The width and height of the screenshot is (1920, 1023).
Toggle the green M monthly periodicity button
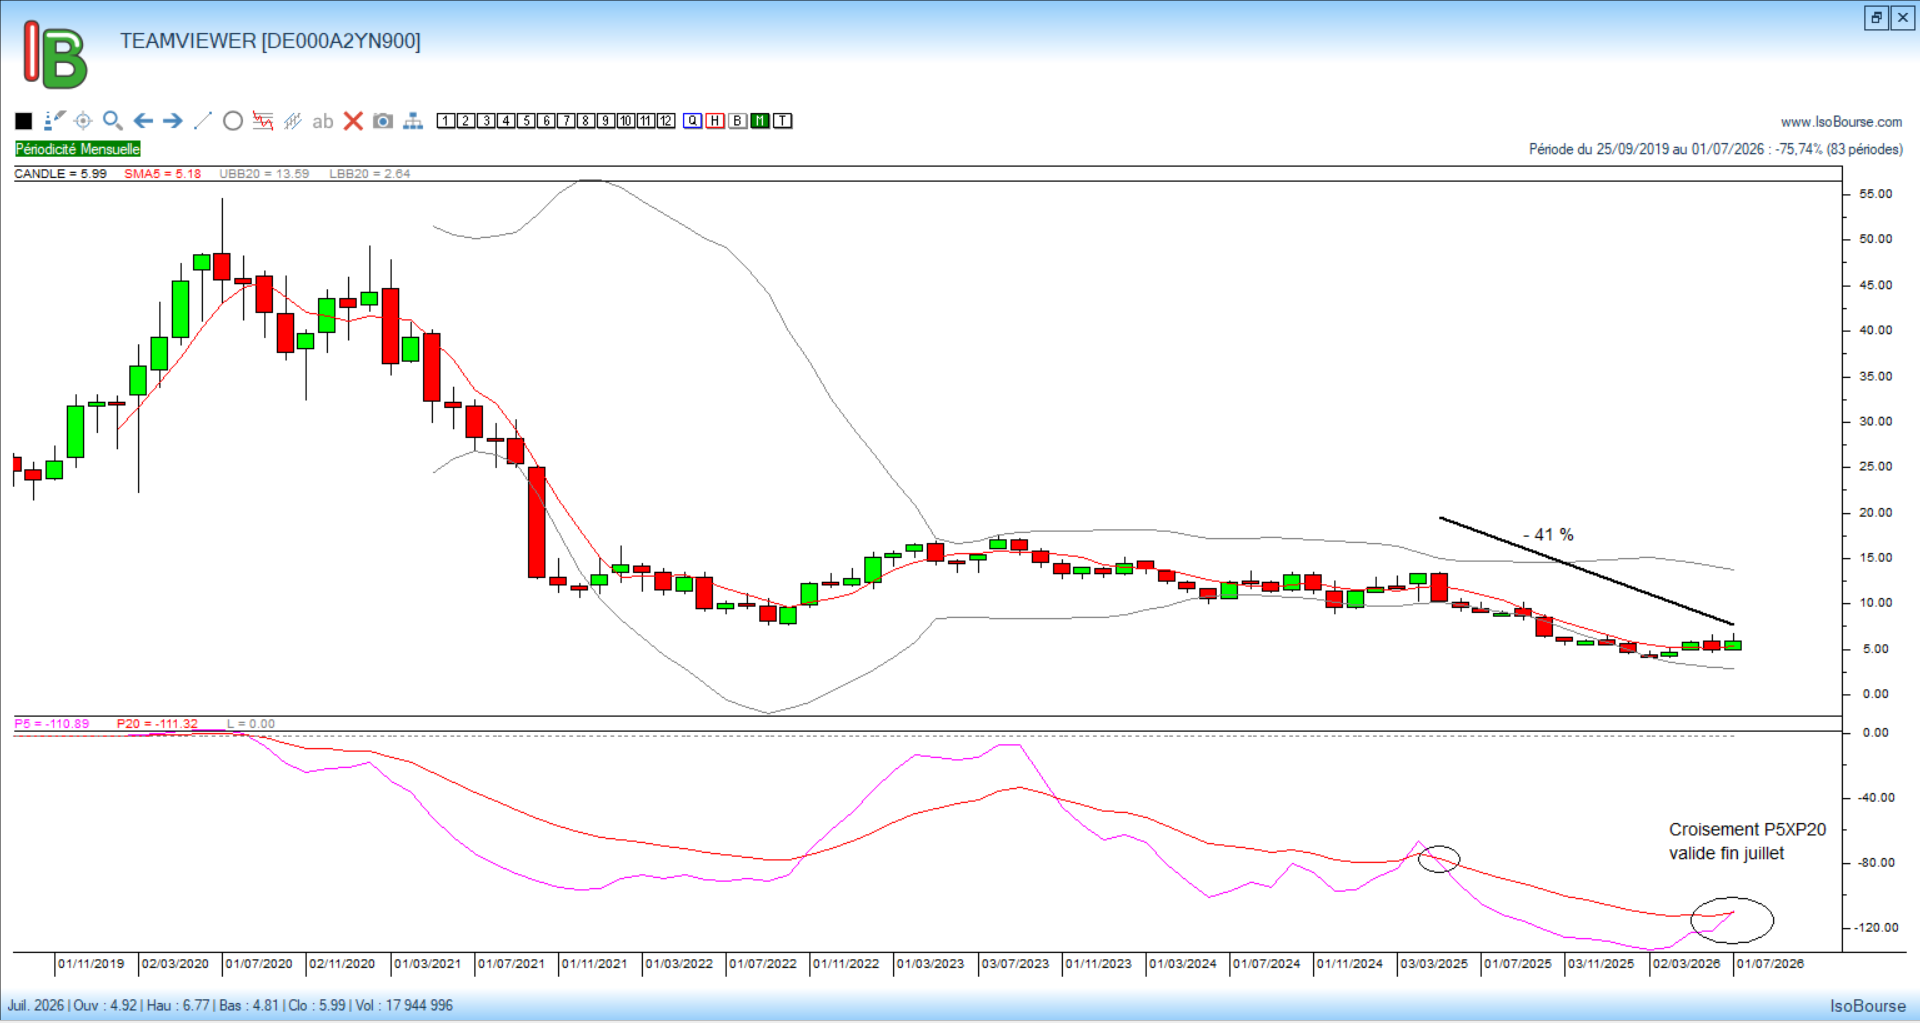click(760, 121)
